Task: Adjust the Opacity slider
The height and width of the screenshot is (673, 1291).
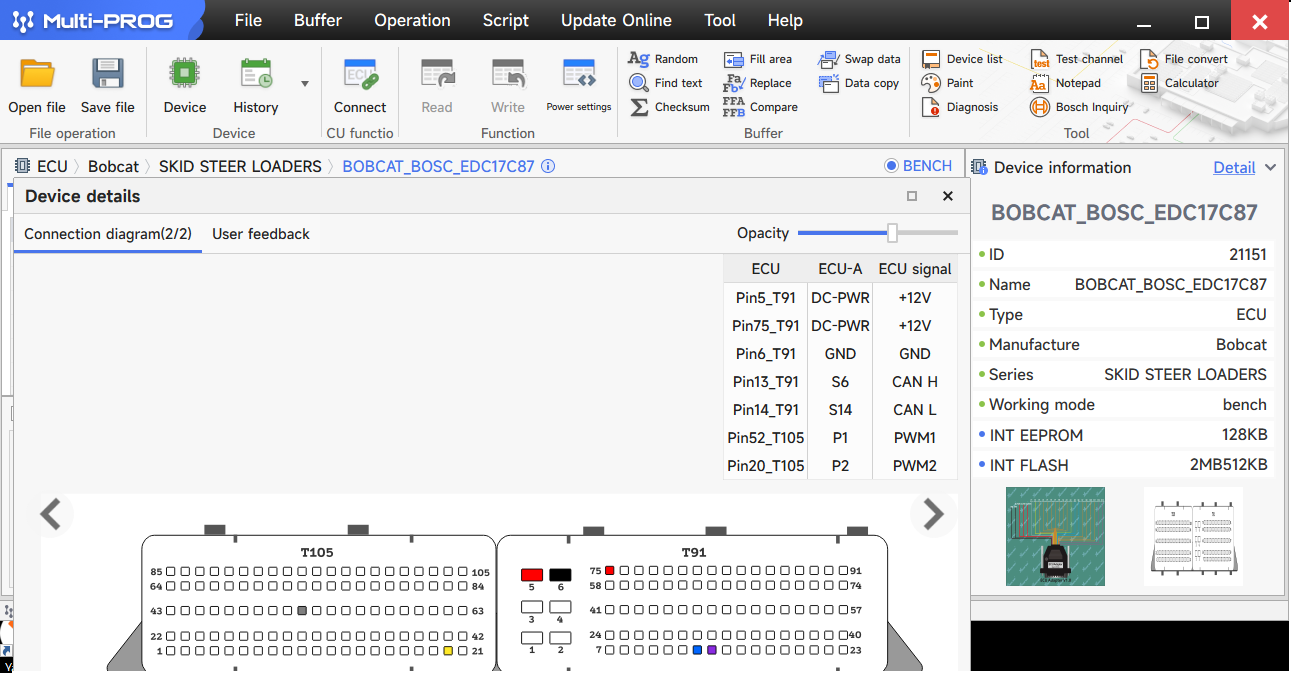Action: click(x=892, y=233)
